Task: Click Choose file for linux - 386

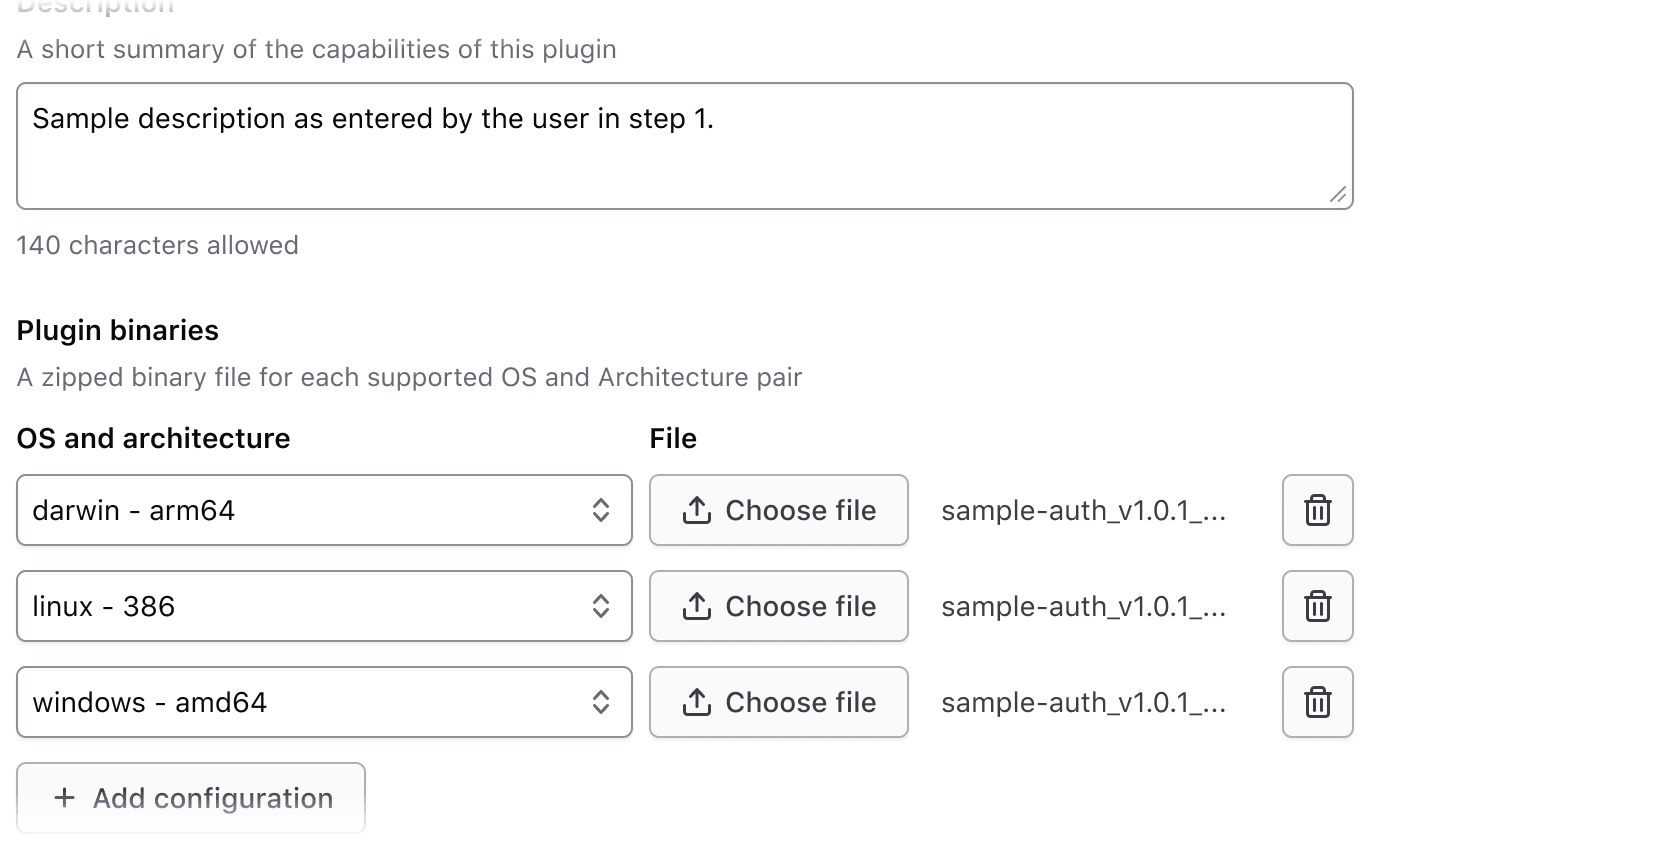Action: (778, 606)
